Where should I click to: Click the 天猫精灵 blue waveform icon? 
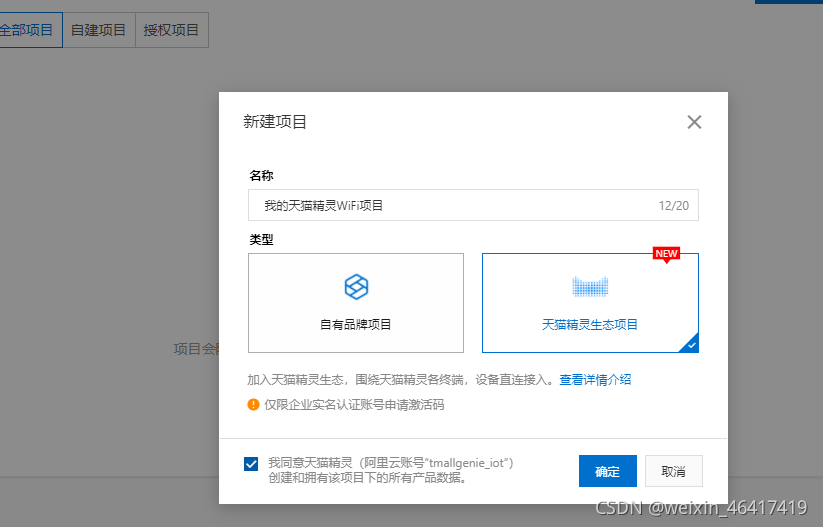(x=590, y=287)
